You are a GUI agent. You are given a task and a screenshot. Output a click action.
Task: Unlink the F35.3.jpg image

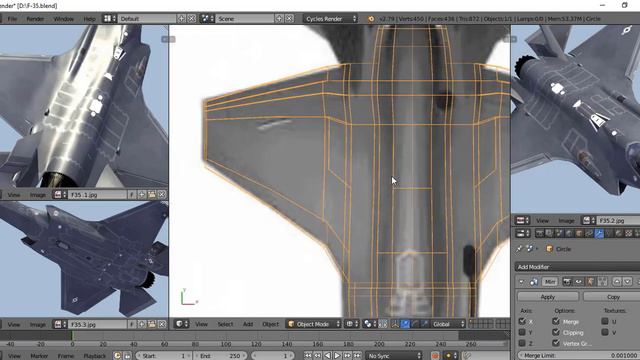point(162,324)
